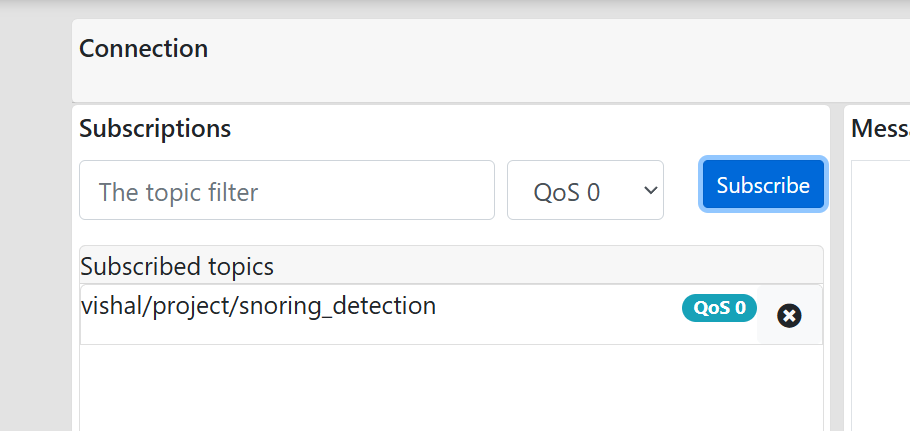
Task: Click the "Subscribed topics" label text
Action: pyautogui.click(x=177, y=267)
